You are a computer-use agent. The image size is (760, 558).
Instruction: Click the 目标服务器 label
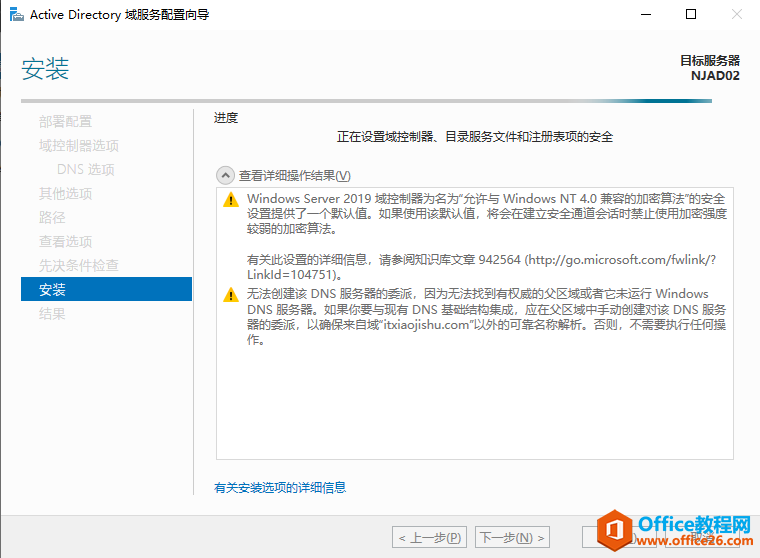point(710,61)
